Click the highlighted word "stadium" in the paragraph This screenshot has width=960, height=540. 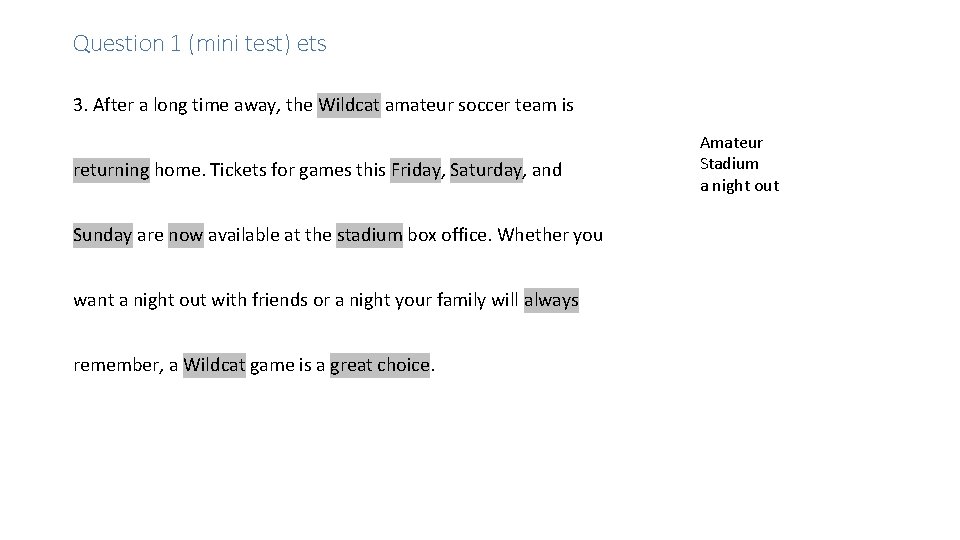click(369, 235)
